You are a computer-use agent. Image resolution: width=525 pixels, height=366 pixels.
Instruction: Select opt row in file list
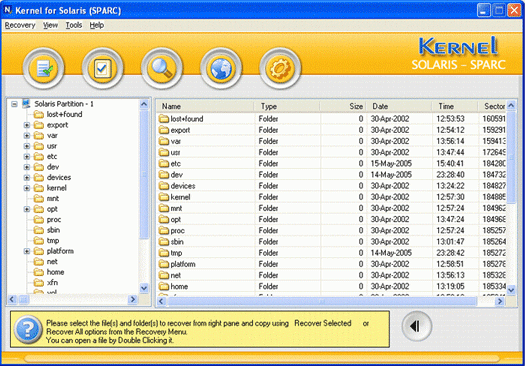[331, 219]
